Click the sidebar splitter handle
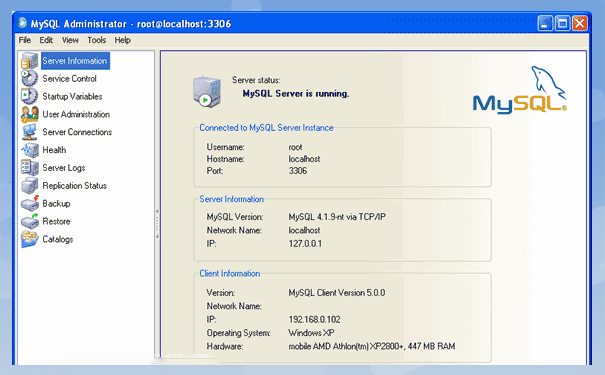Screen dimensions: 605x375 tap(157, 224)
